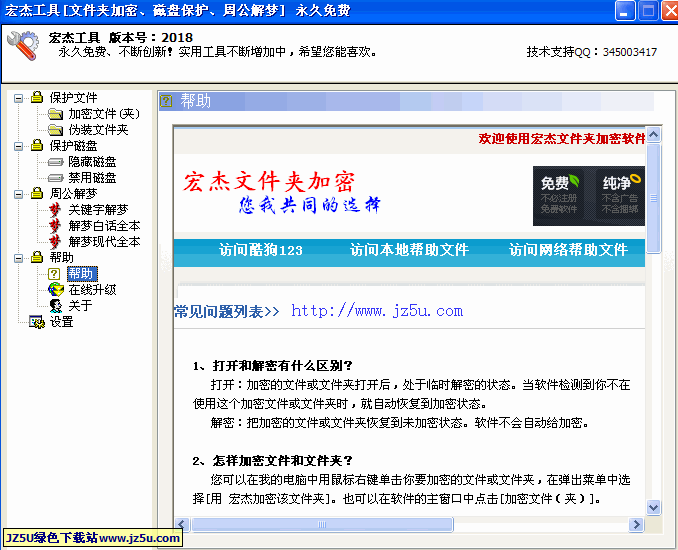Click the horizontal scrollbar right arrow
This screenshot has height=550, width=678.
pyautogui.click(x=636, y=525)
